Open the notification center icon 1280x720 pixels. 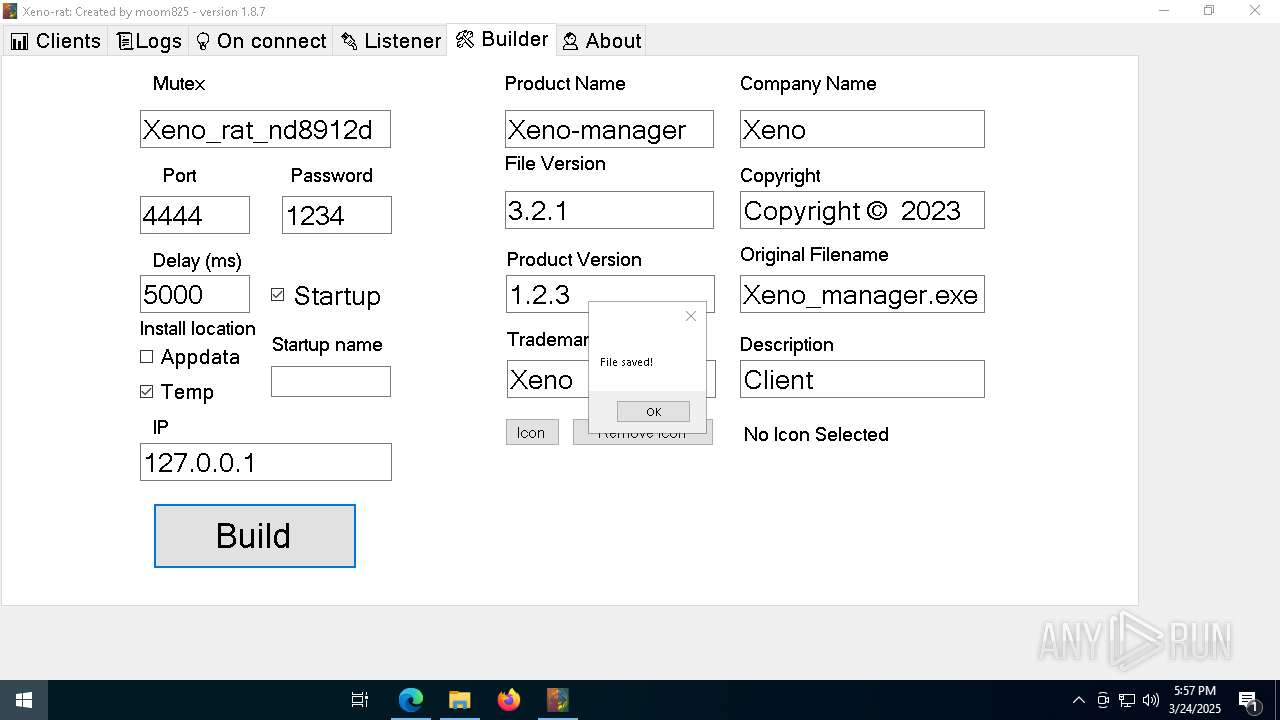[1248, 700]
